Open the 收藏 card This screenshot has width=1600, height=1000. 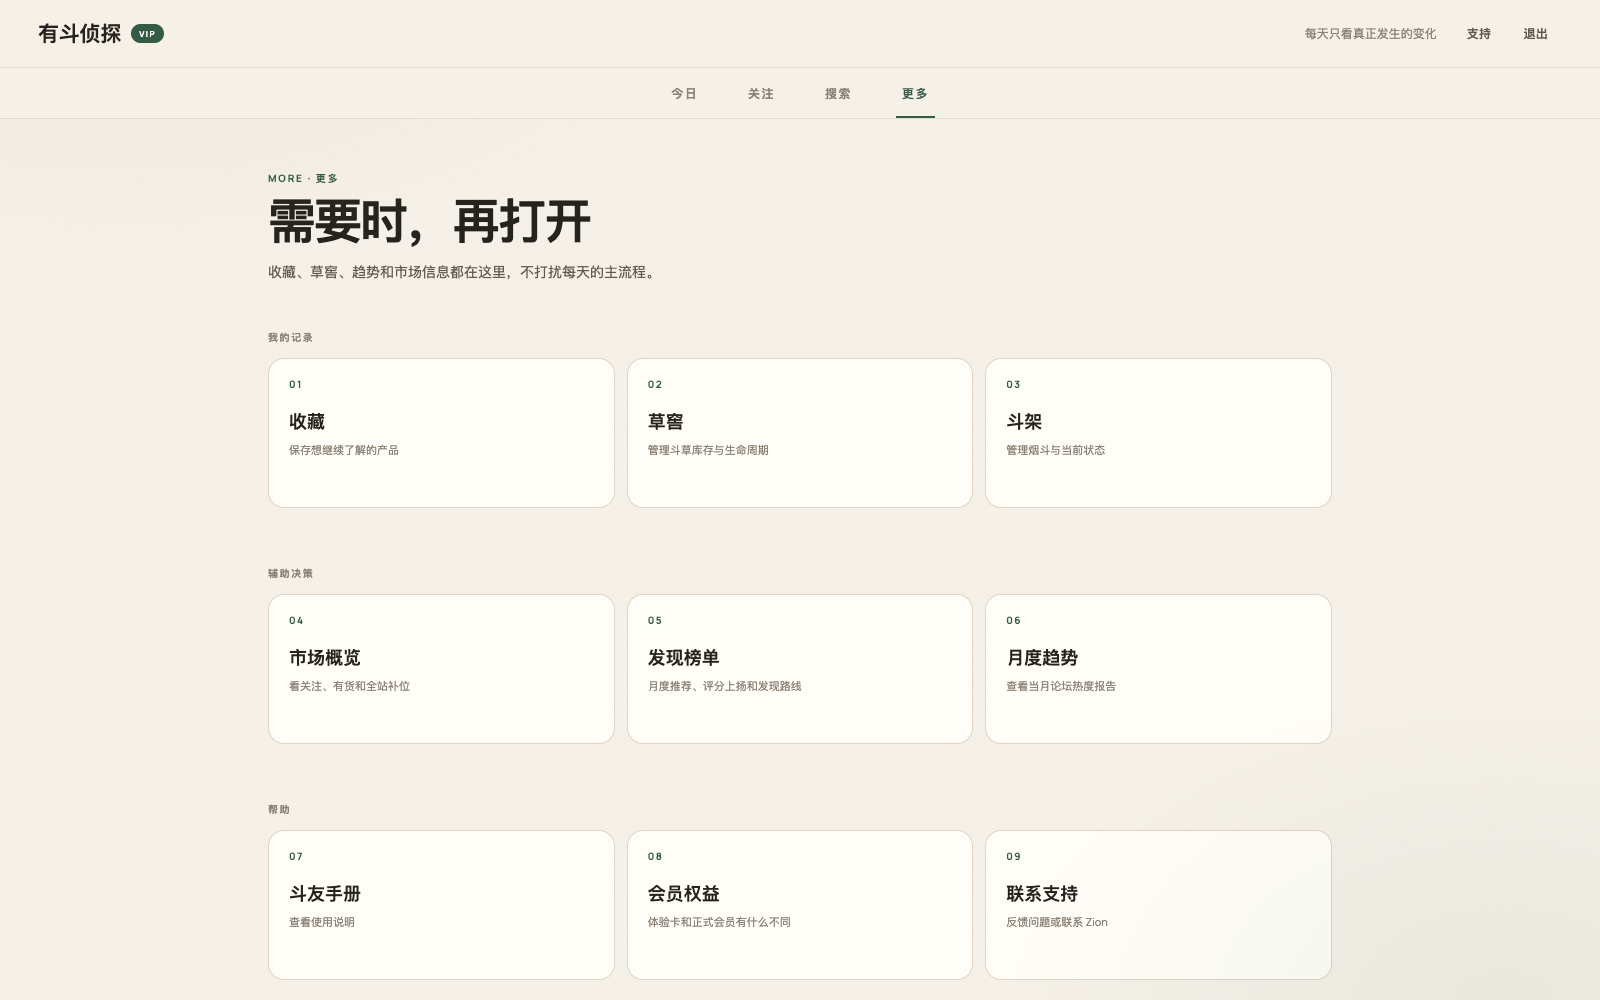(441, 433)
